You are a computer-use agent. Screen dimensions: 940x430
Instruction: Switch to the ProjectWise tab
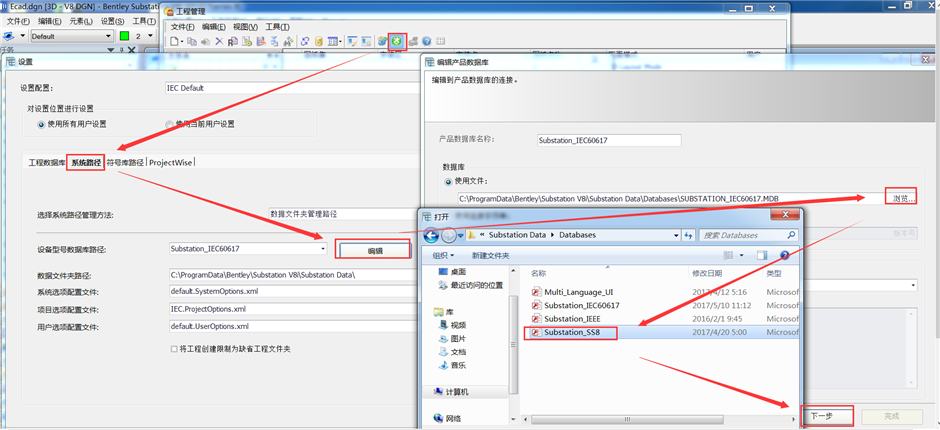coord(171,163)
